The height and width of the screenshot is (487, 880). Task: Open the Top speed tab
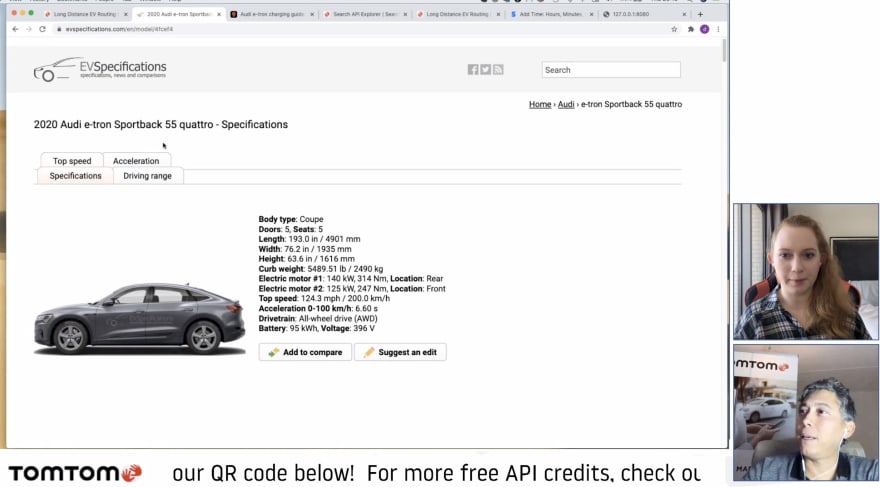pyautogui.click(x=72, y=161)
